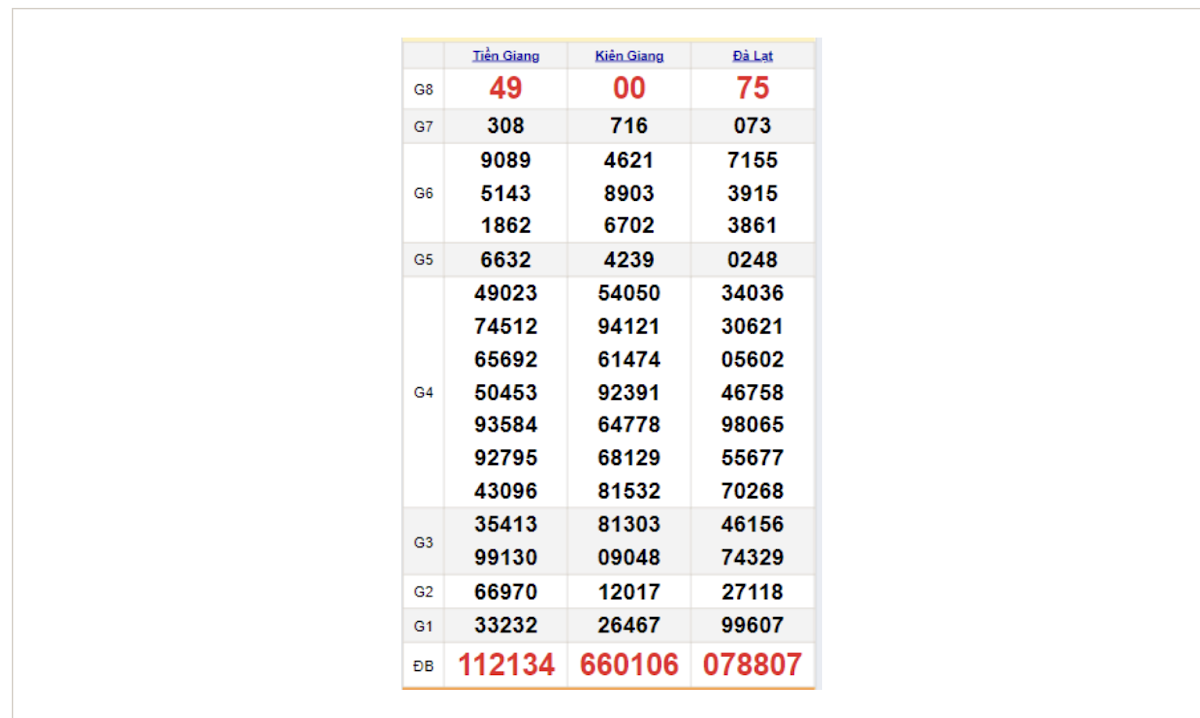Click G4 number 74512
This screenshot has width=1200, height=718.
pyautogui.click(x=506, y=326)
